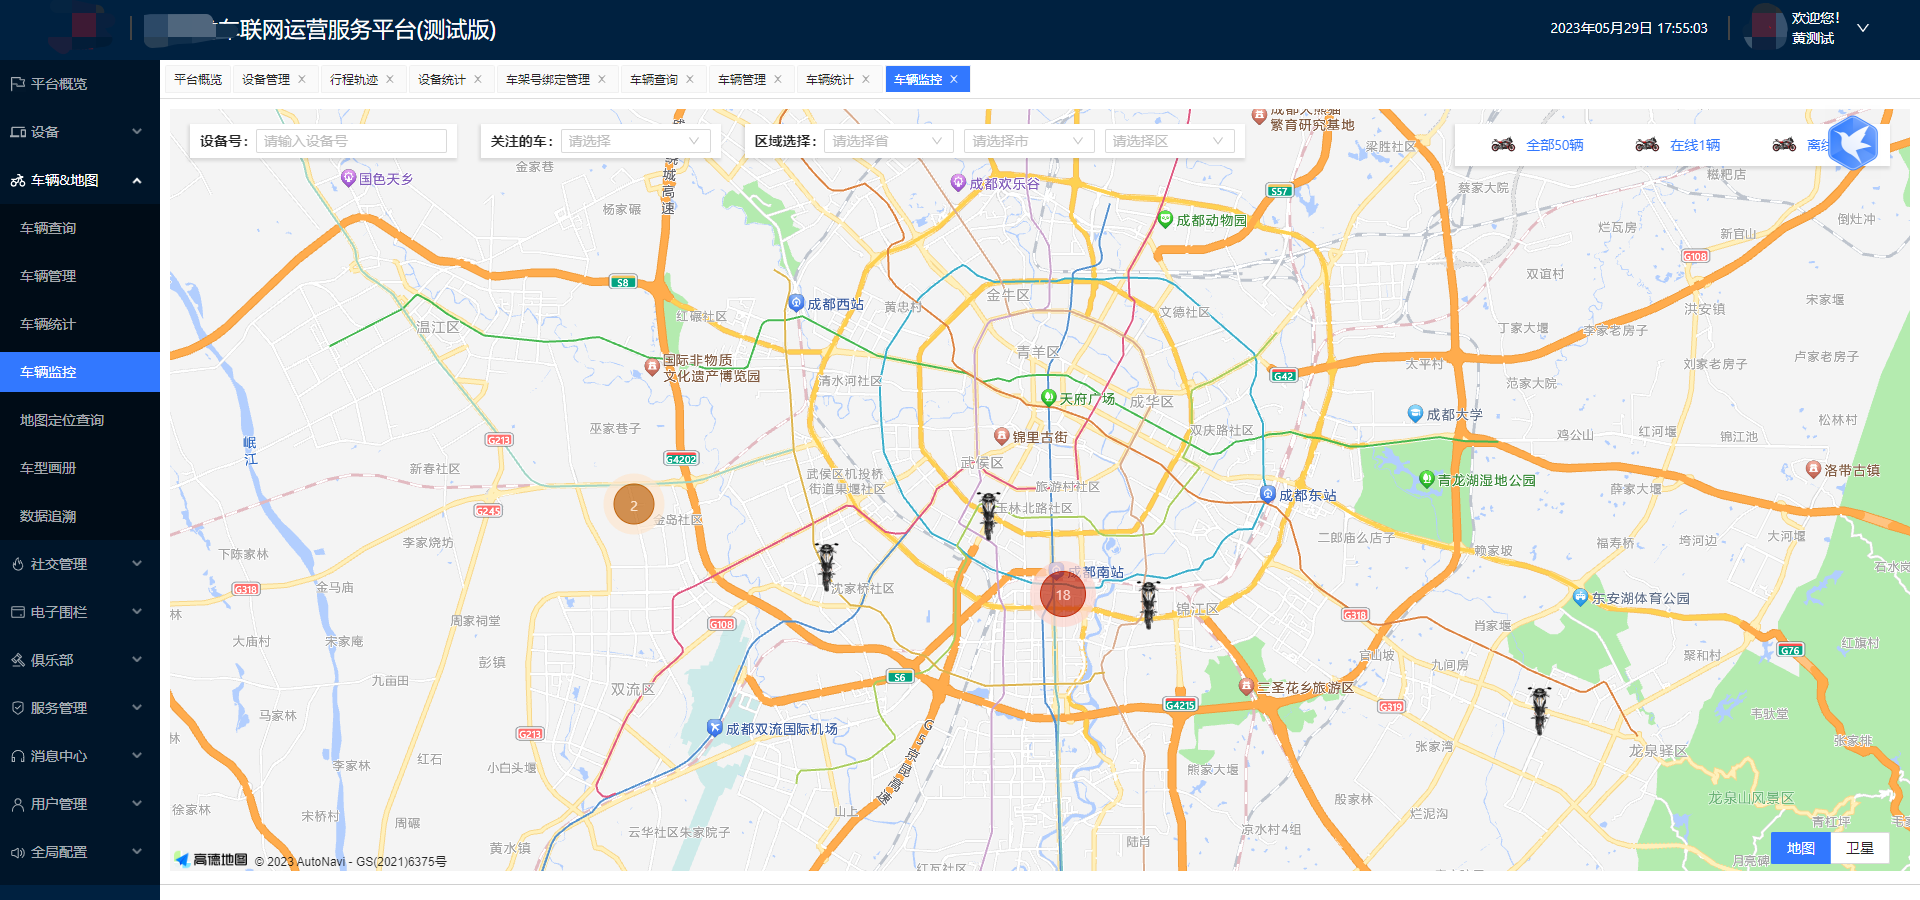
Task: Focus the 设备号 input field
Action: [x=351, y=141]
